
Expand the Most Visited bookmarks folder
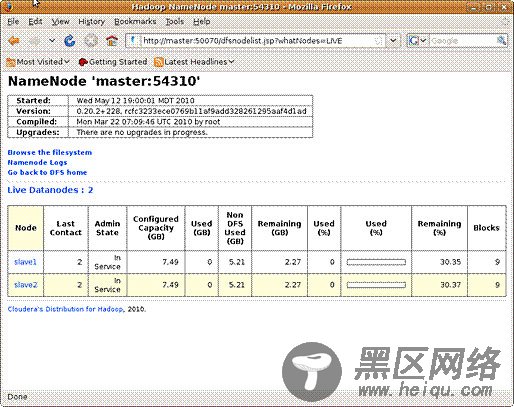coord(38,62)
